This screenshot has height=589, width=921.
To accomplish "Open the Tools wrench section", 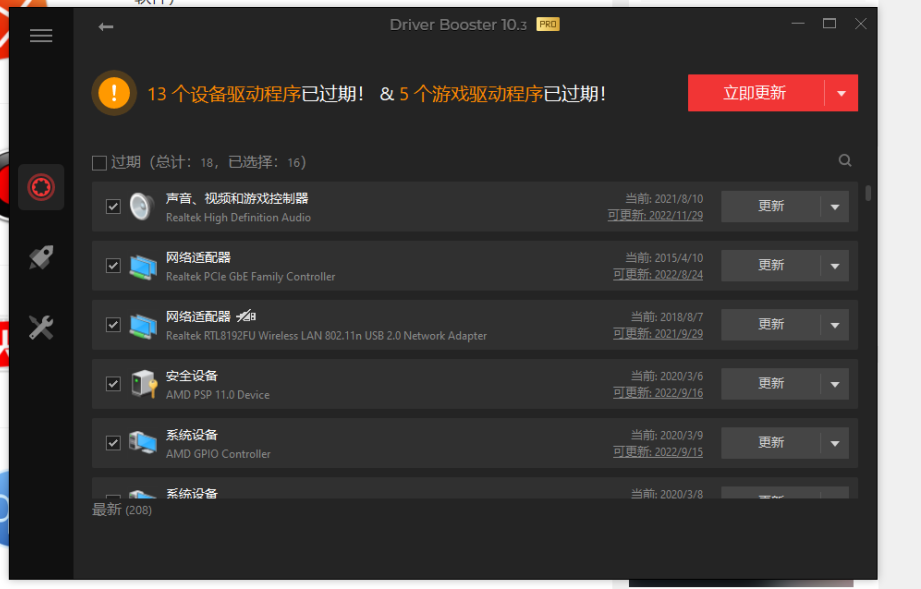I will pyautogui.click(x=41, y=327).
